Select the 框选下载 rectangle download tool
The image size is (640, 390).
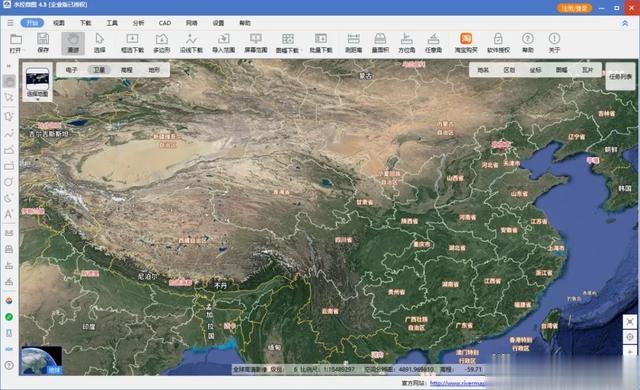132,43
